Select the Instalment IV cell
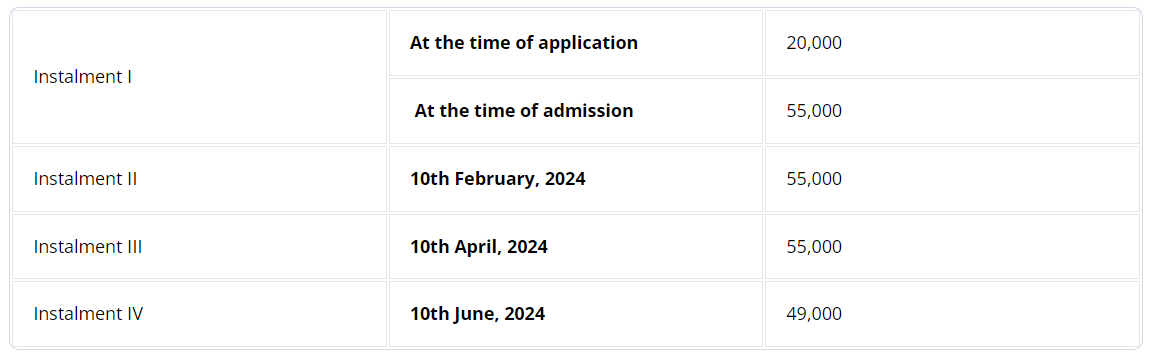The width and height of the screenshot is (1155, 362). click(x=200, y=314)
